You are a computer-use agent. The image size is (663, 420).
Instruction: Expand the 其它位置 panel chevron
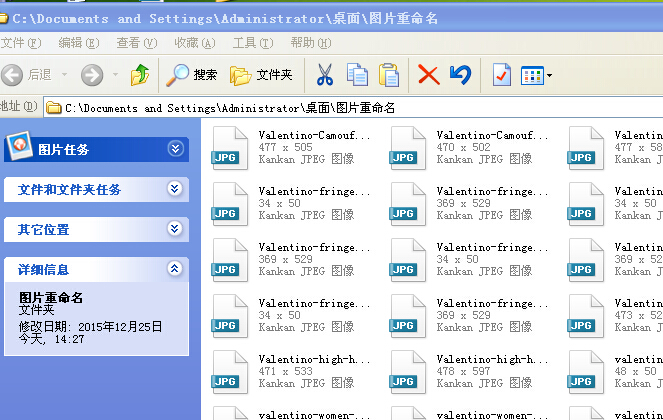[174, 229]
